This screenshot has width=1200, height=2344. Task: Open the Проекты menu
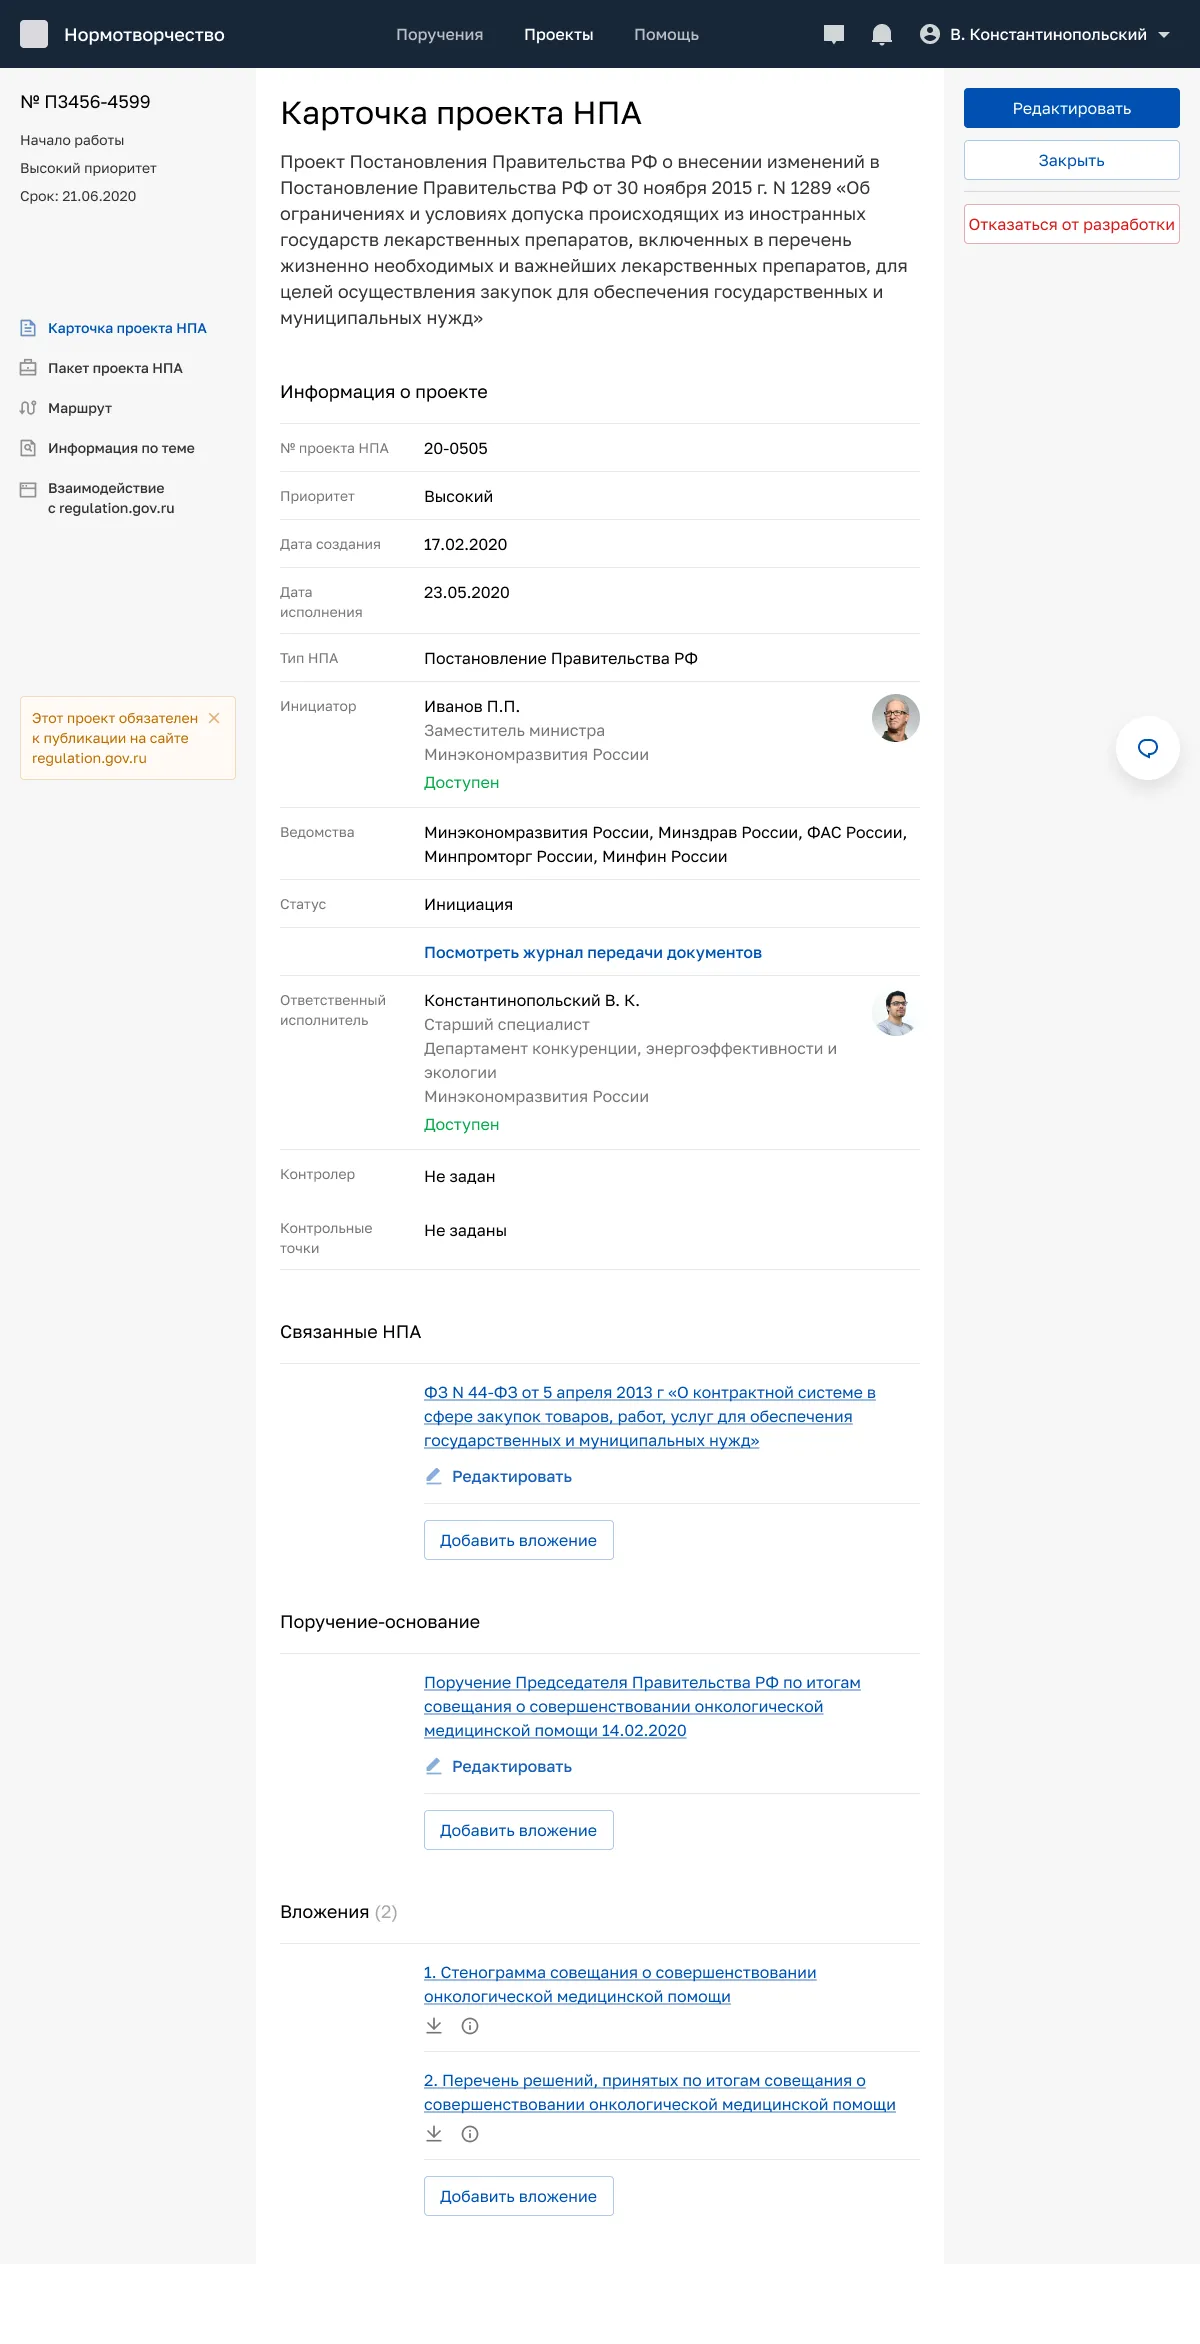click(x=559, y=35)
